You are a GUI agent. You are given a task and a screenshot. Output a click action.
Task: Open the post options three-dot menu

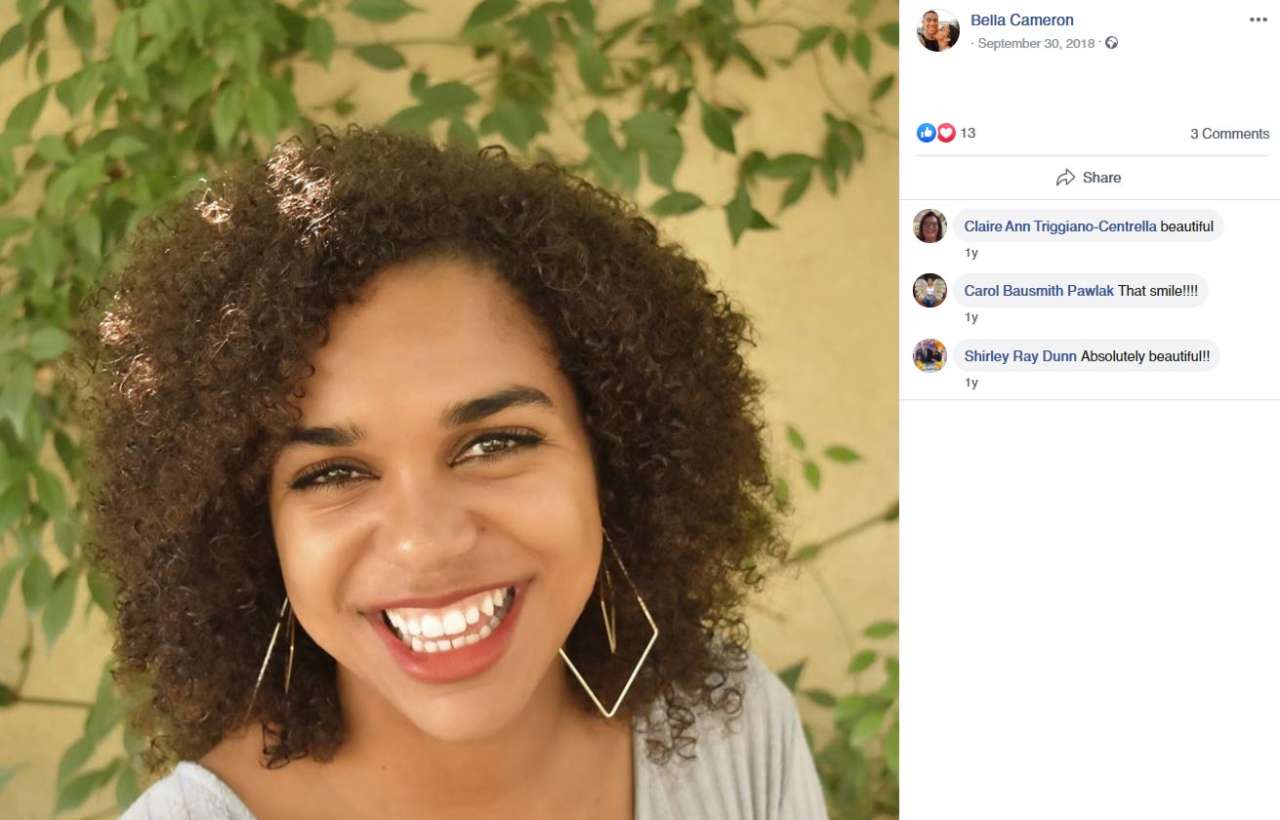[1258, 20]
